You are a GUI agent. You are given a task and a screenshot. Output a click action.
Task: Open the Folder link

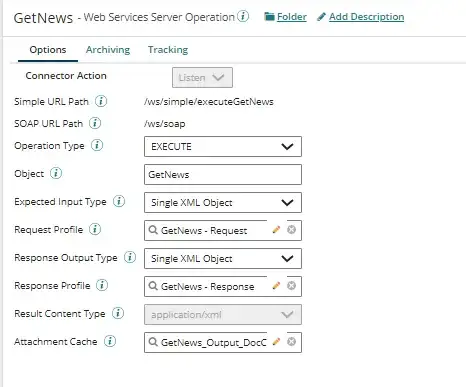(292, 17)
